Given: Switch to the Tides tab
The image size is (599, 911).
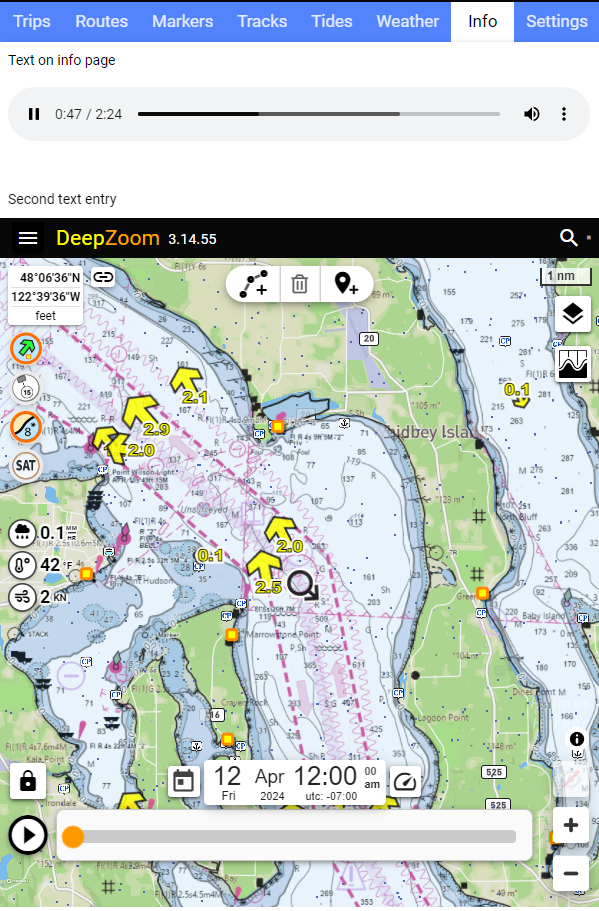Looking at the screenshot, I should click(332, 21).
